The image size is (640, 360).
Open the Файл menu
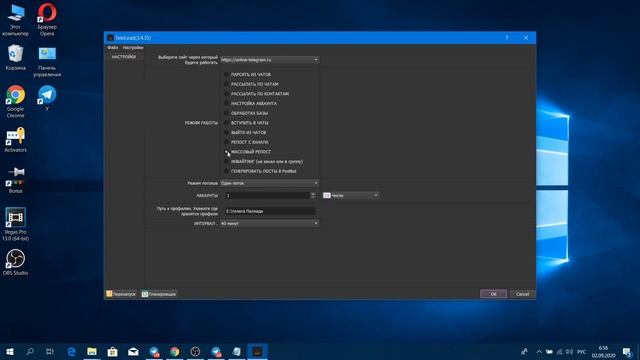[x=113, y=48]
